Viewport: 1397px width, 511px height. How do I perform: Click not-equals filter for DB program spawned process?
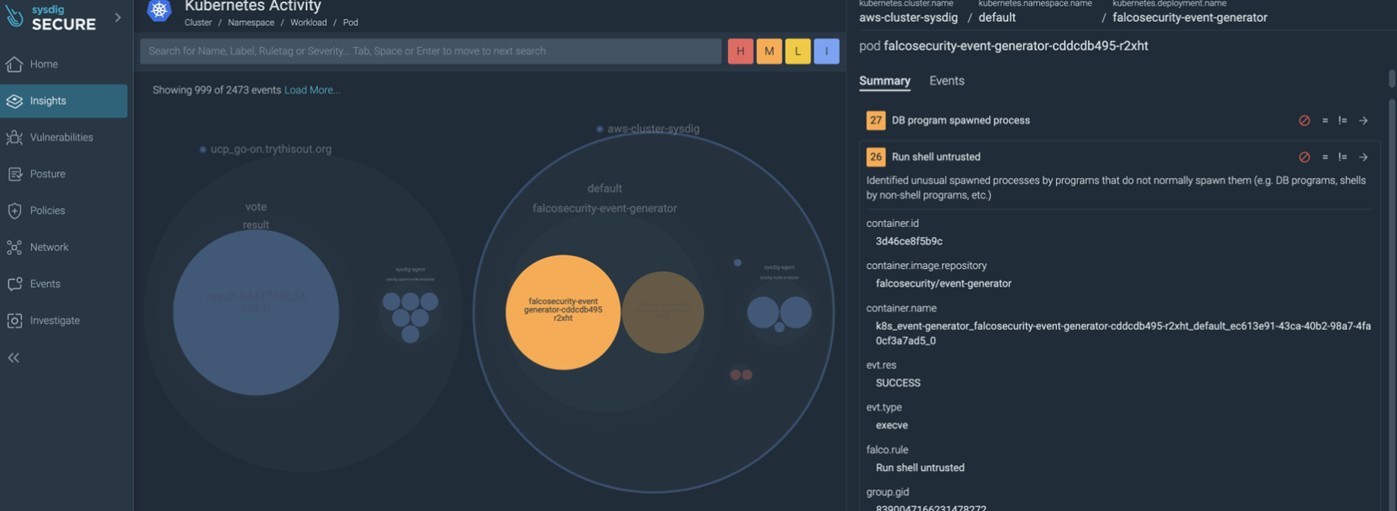point(1342,120)
